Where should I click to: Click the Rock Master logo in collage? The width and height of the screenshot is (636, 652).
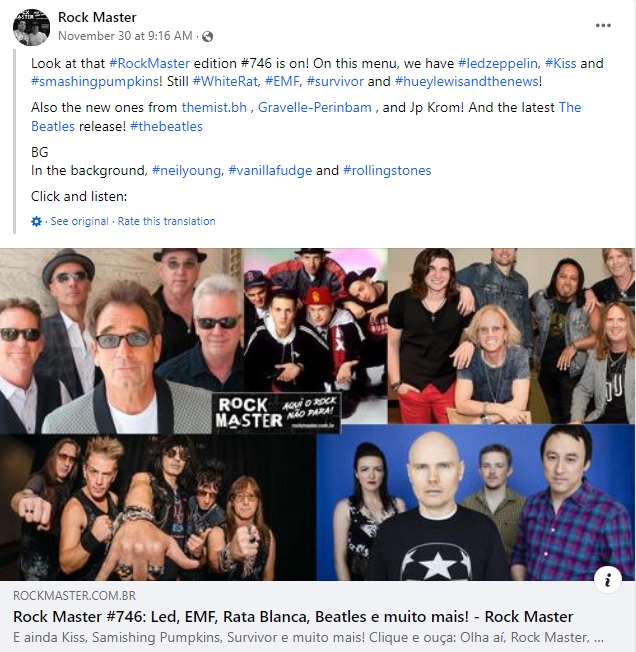[x=276, y=413]
